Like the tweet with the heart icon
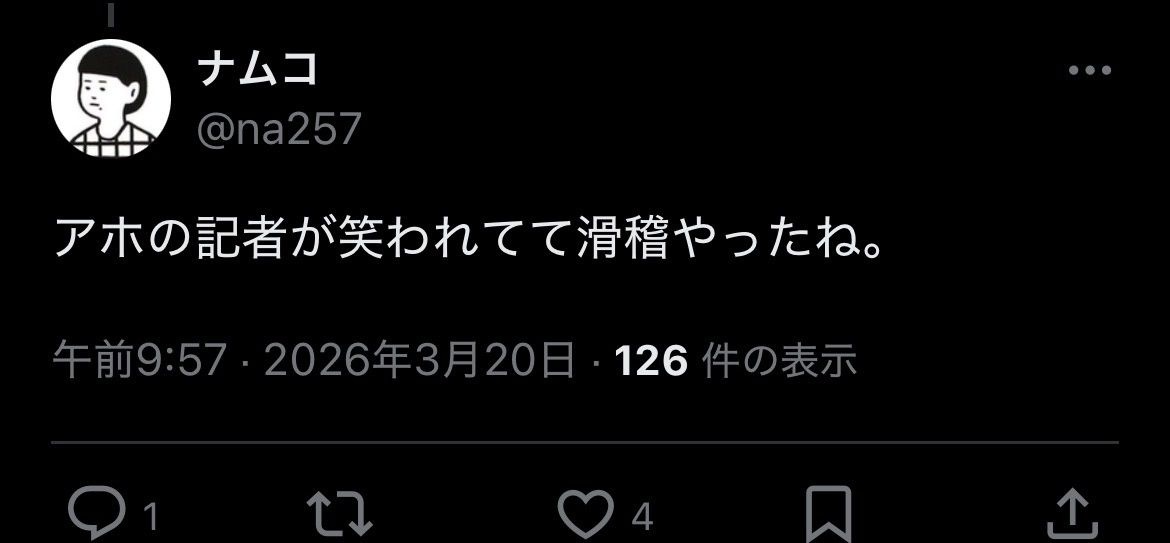The height and width of the screenshot is (543, 1170). tap(586, 512)
